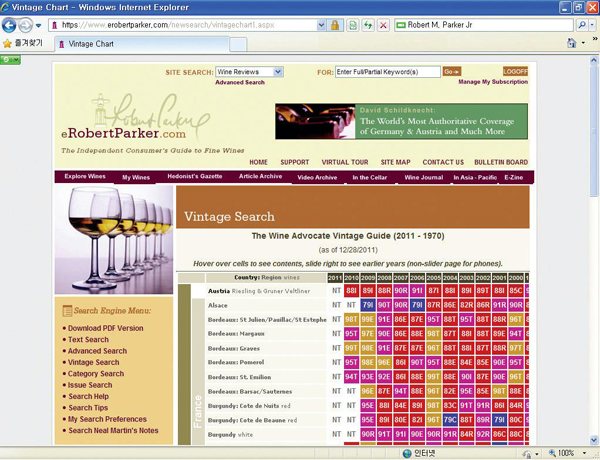
Task: Open In Asia - Pacific menu tab
Action: [x=475, y=177]
